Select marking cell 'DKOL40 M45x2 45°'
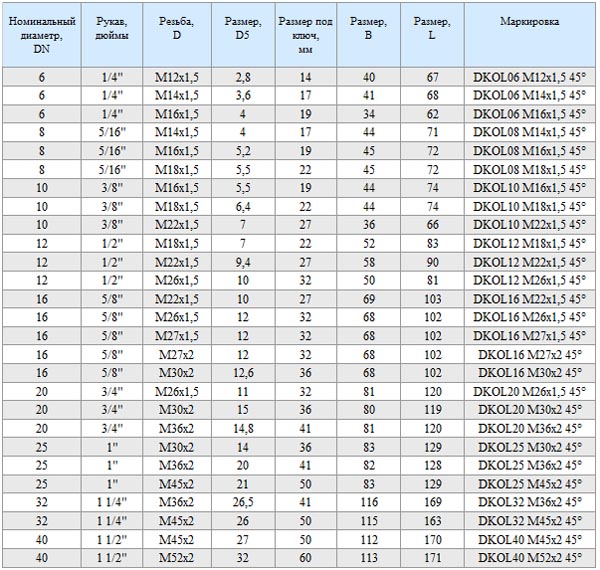 (530, 540)
